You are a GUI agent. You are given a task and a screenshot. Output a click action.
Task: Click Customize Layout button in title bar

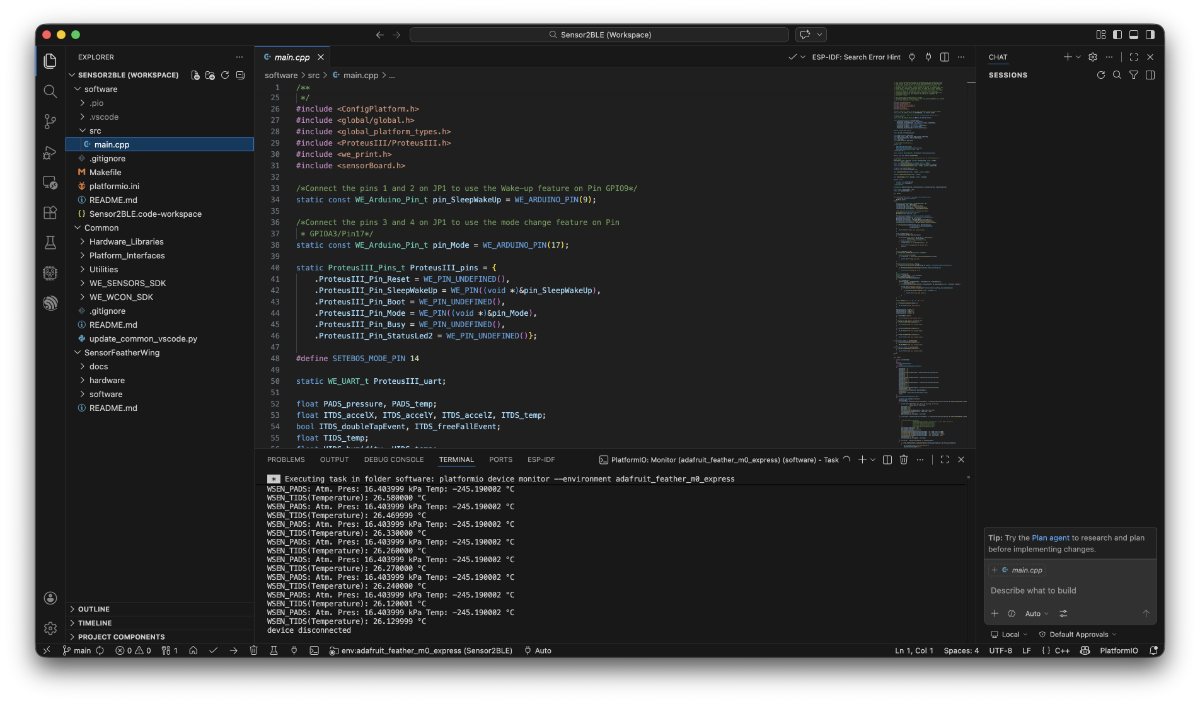pos(1101,34)
